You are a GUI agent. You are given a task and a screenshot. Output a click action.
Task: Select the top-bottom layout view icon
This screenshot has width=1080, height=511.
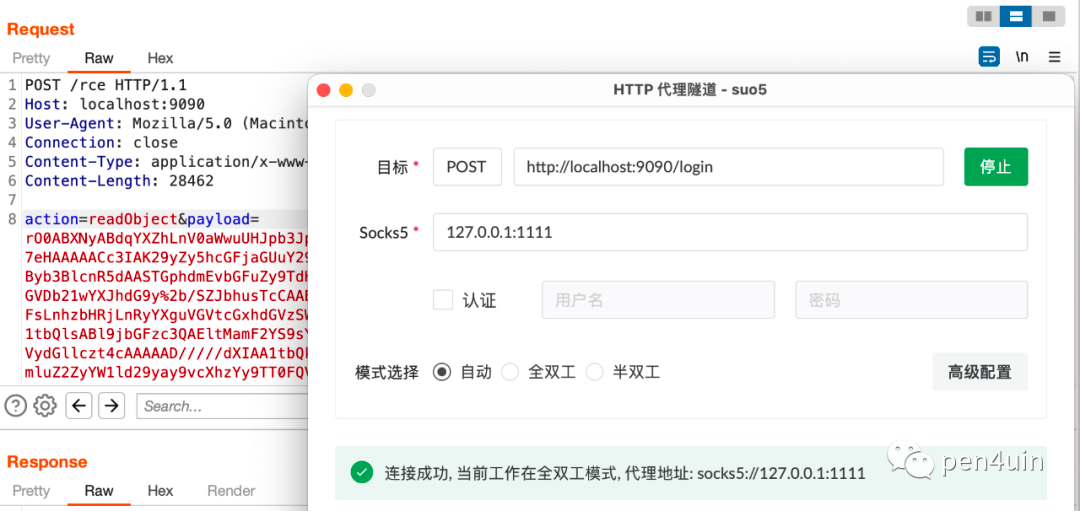coord(1015,16)
